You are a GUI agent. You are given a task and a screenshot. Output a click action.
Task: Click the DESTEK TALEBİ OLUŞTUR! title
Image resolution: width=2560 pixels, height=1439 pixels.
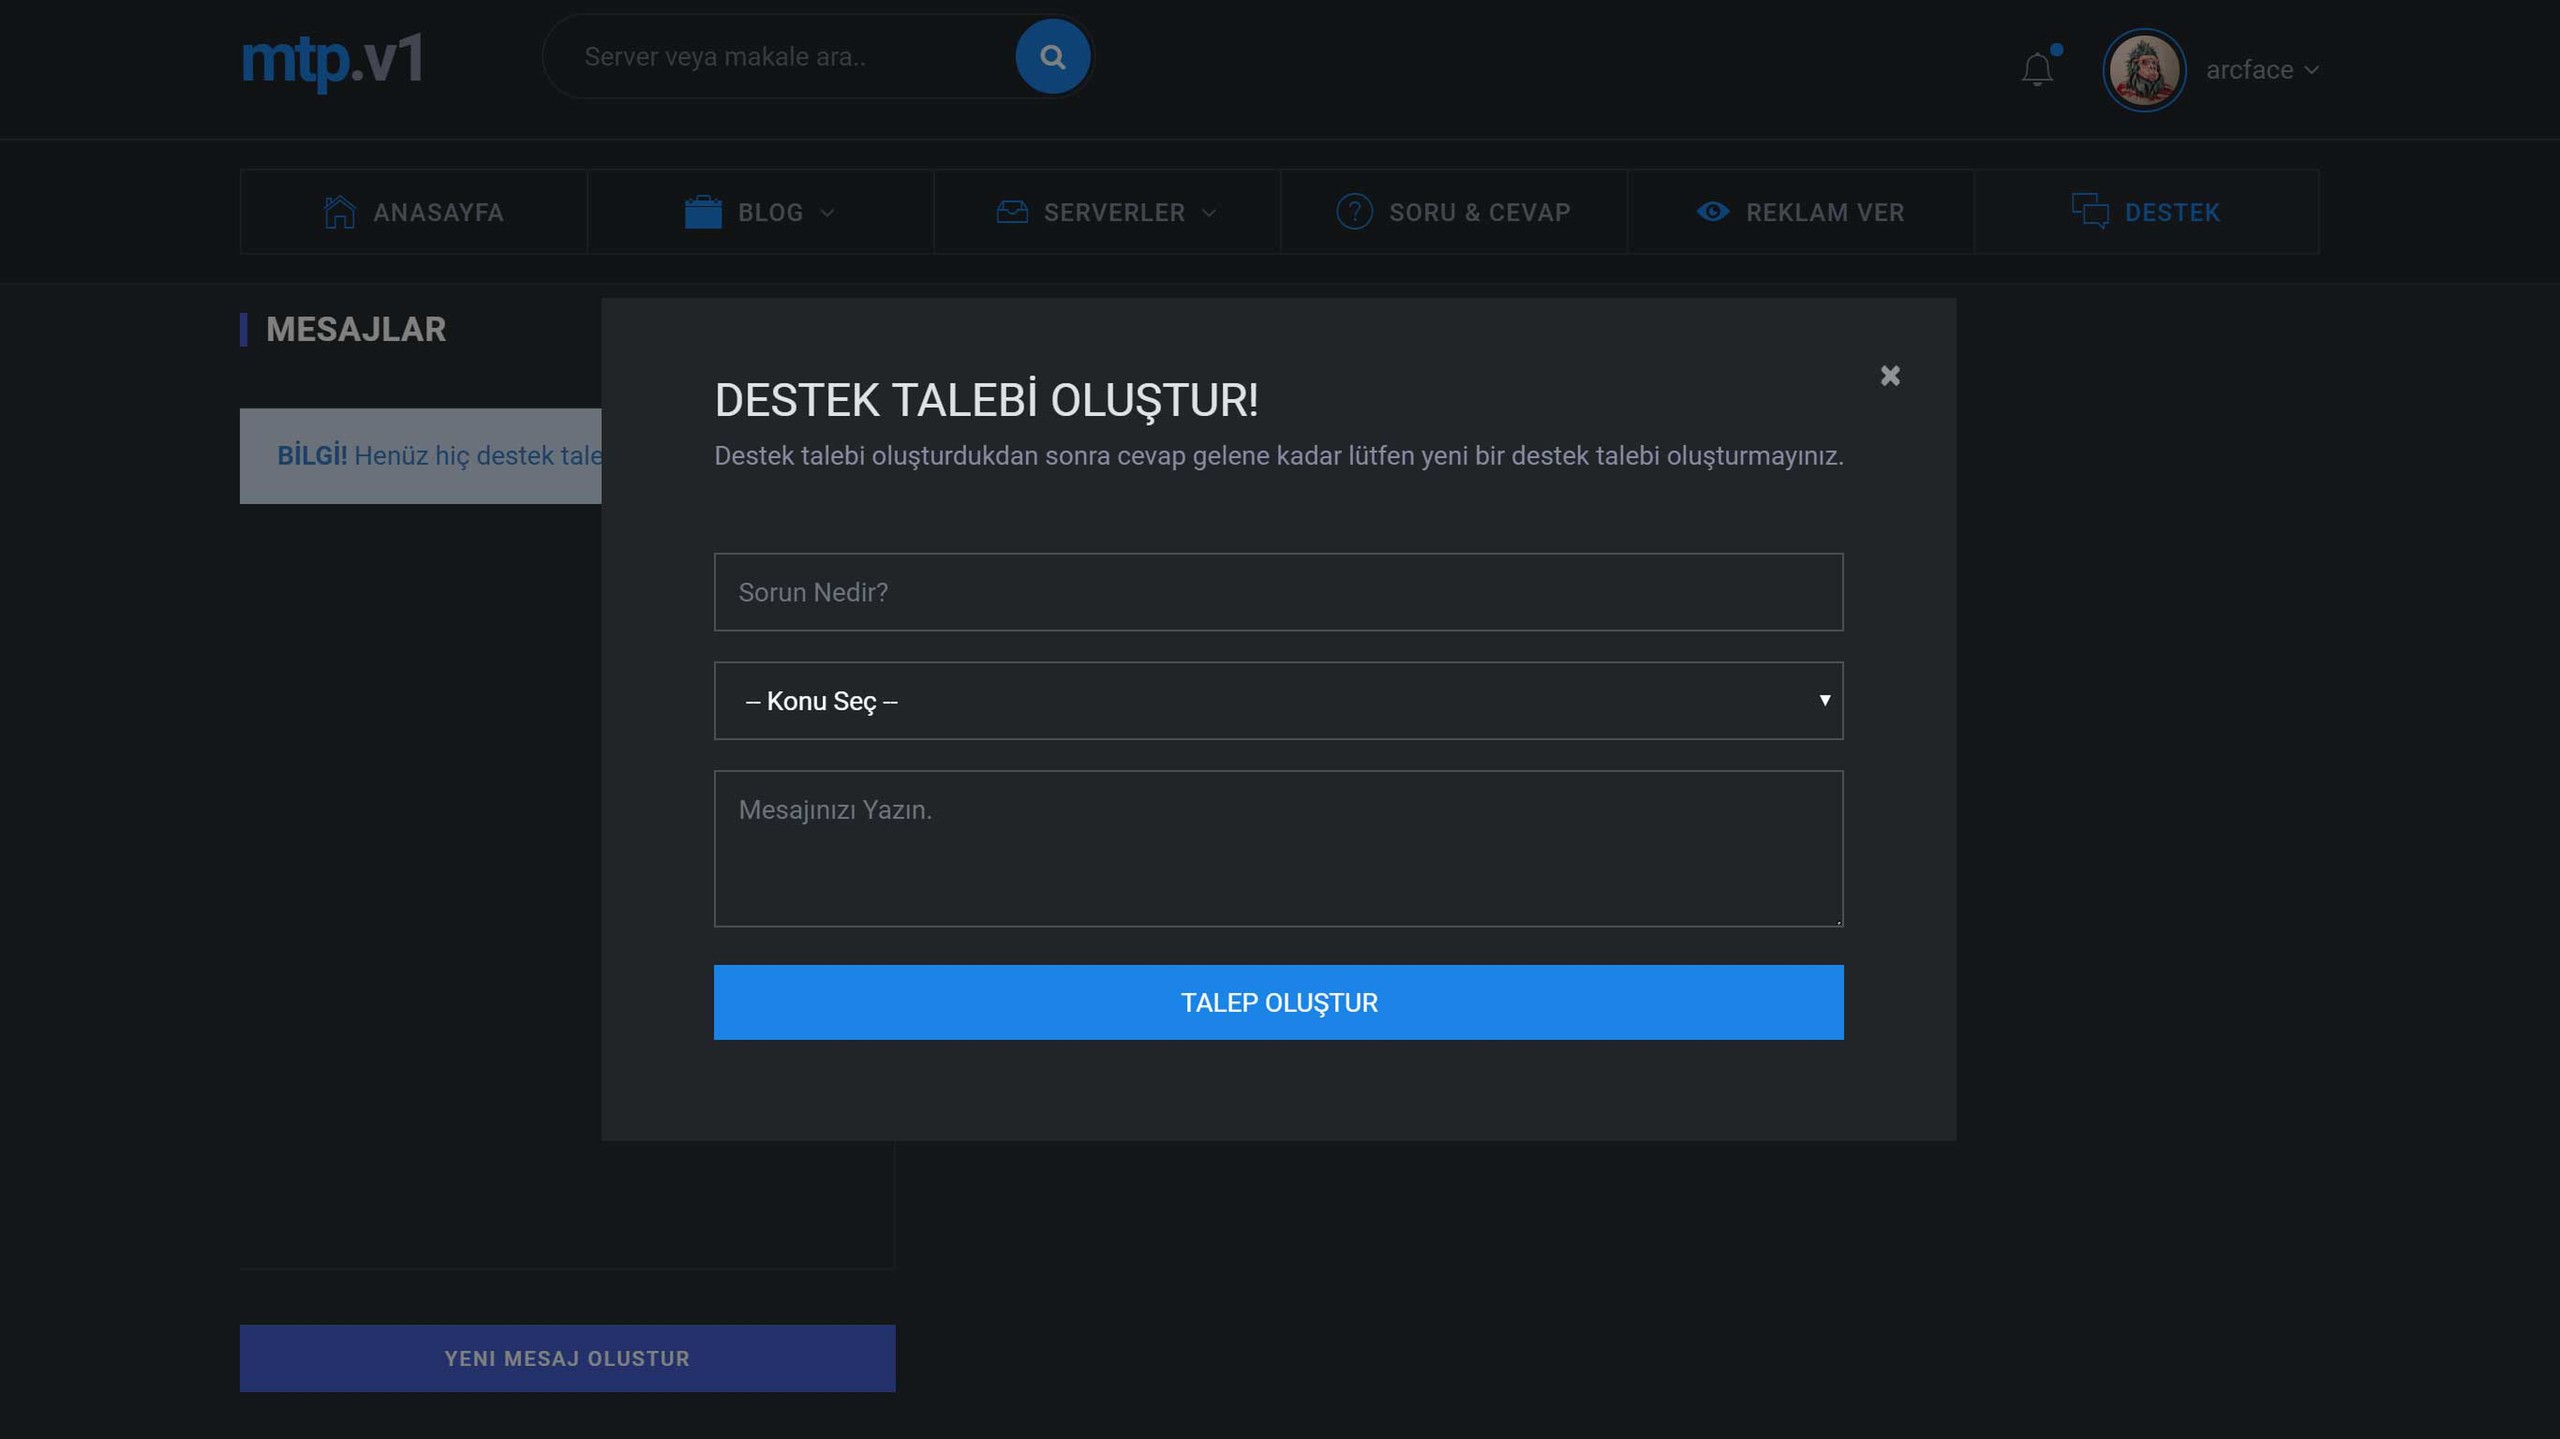986,400
